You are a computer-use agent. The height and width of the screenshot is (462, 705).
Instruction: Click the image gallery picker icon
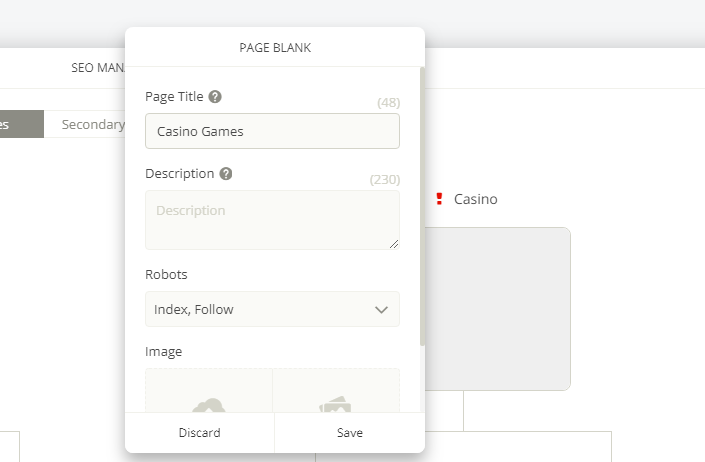coord(335,404)
